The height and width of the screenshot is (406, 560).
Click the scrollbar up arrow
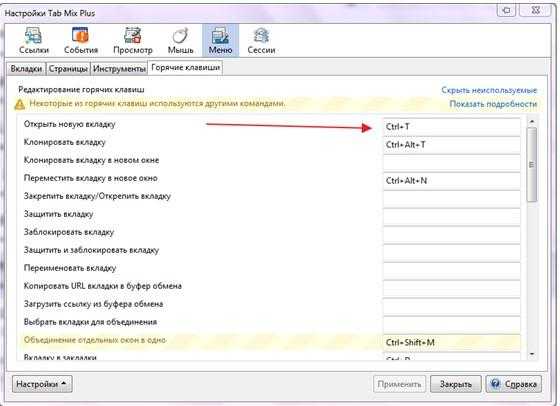532,122
